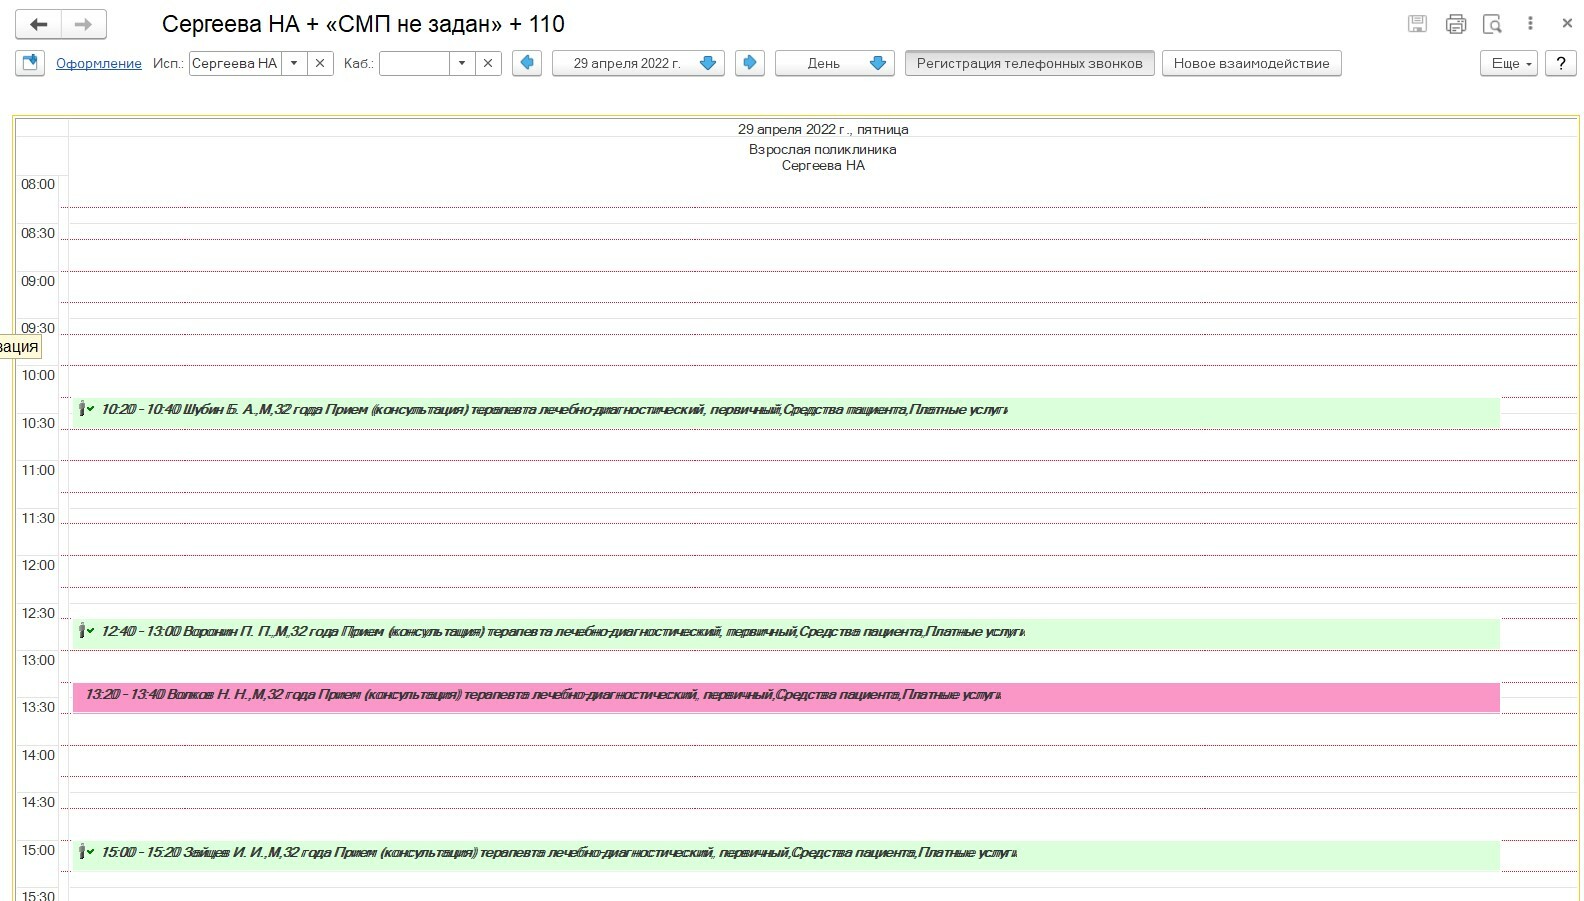Screen dimensions: 1584x901
Task: Select the pink 13:20 - 13:40 Волков Н. Н. appointment
Action: [x=785, y=697]
